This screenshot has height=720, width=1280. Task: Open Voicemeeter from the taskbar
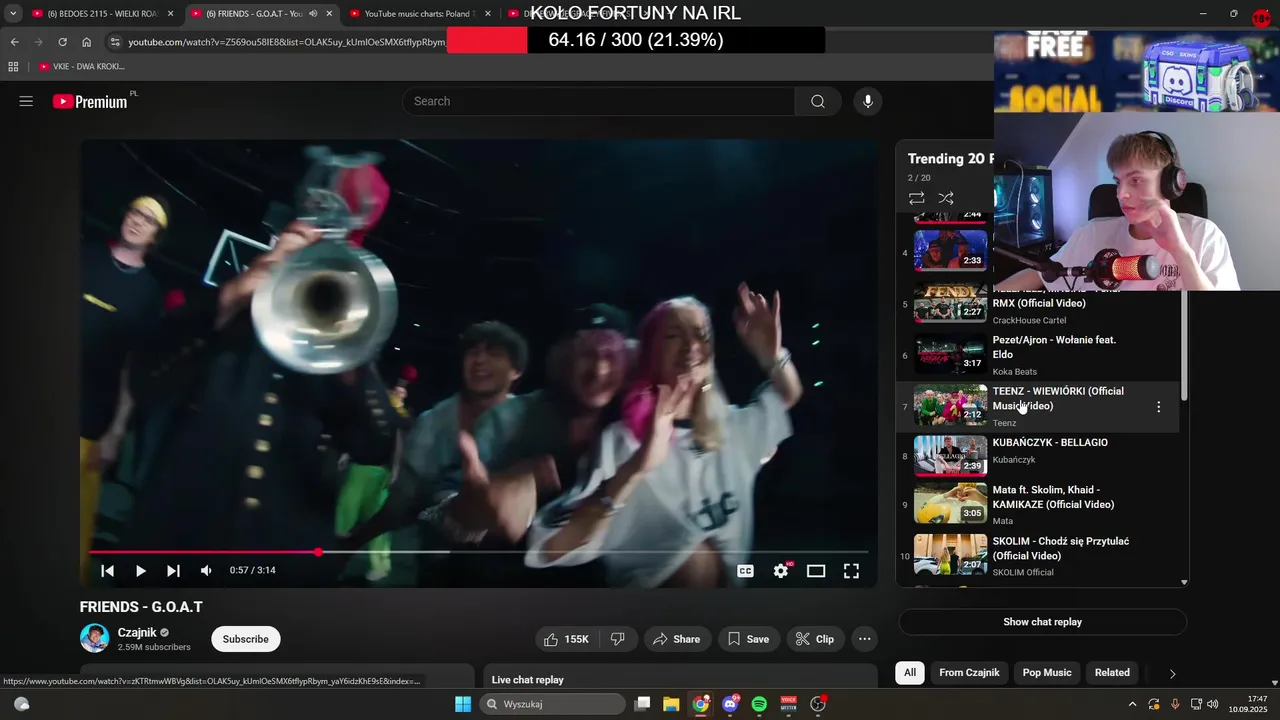click(788, 704)
